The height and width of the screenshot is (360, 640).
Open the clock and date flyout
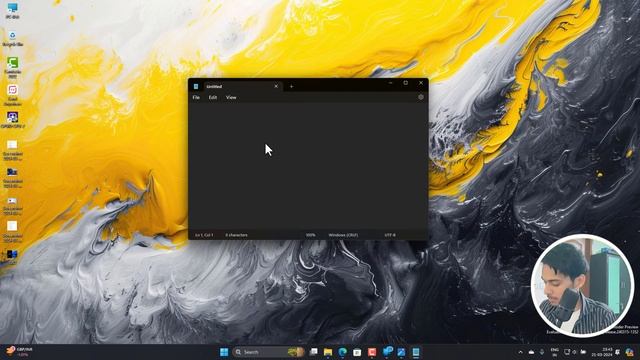click(x=602, y=352)
